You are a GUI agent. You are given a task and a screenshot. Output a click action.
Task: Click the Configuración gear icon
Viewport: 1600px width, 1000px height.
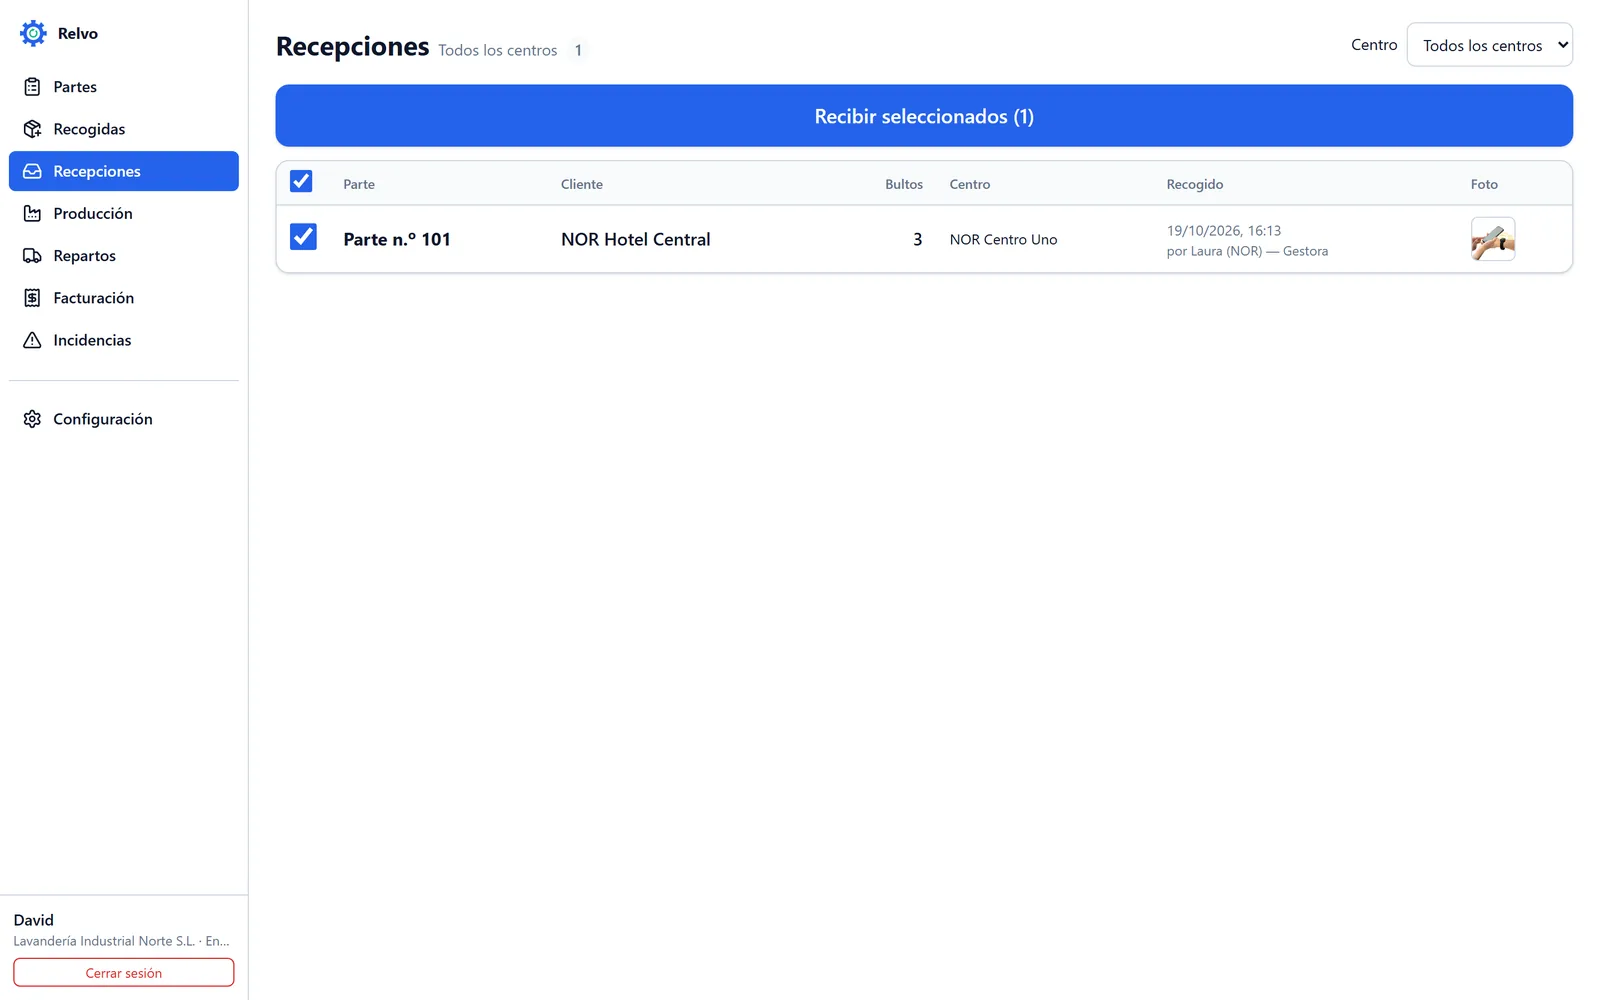pyautogui.click(x=32, y=419)
